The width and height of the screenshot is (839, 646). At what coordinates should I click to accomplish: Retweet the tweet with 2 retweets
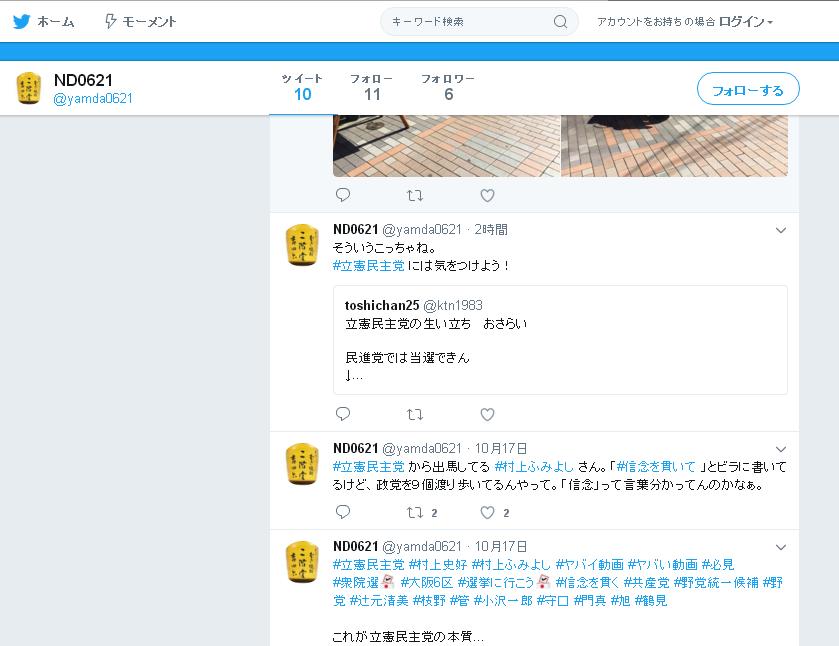pyautogui.click(x=415, y=513)
